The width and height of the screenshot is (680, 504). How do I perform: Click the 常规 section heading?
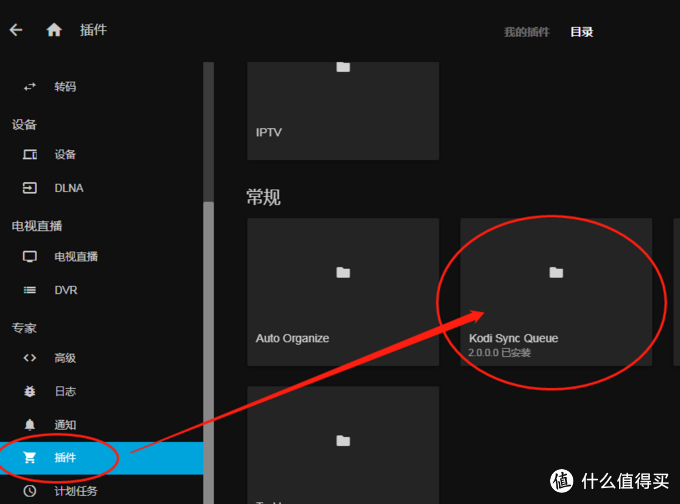[263, 197]
